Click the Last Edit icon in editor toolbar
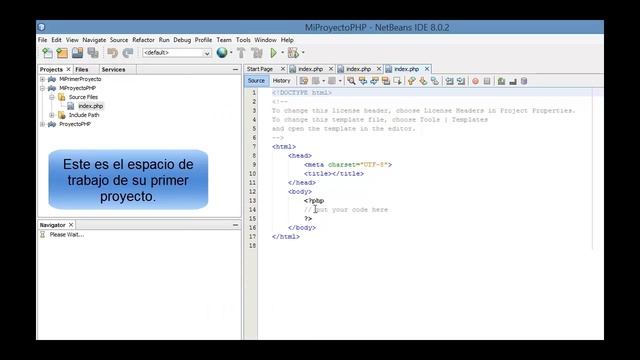 (x=303, y=81)
